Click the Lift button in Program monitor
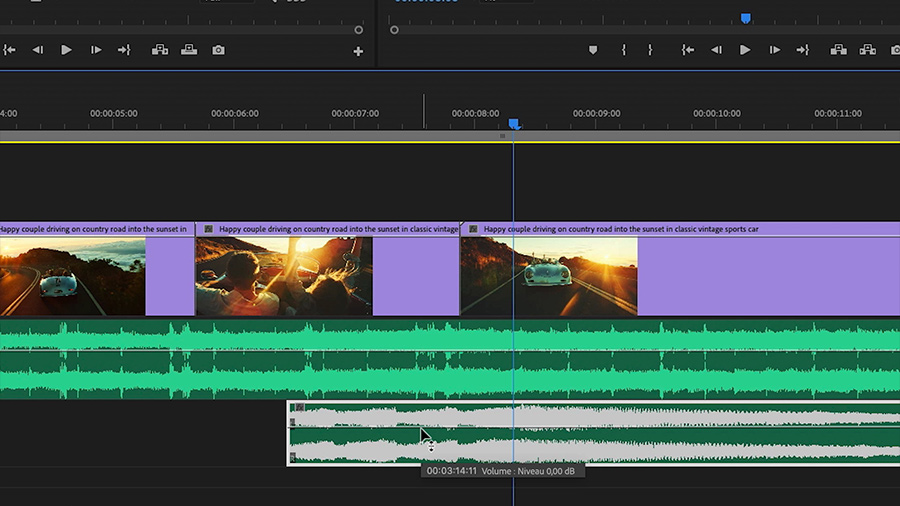Viewport: 900px width, 506px height. [x=838, y=50]
